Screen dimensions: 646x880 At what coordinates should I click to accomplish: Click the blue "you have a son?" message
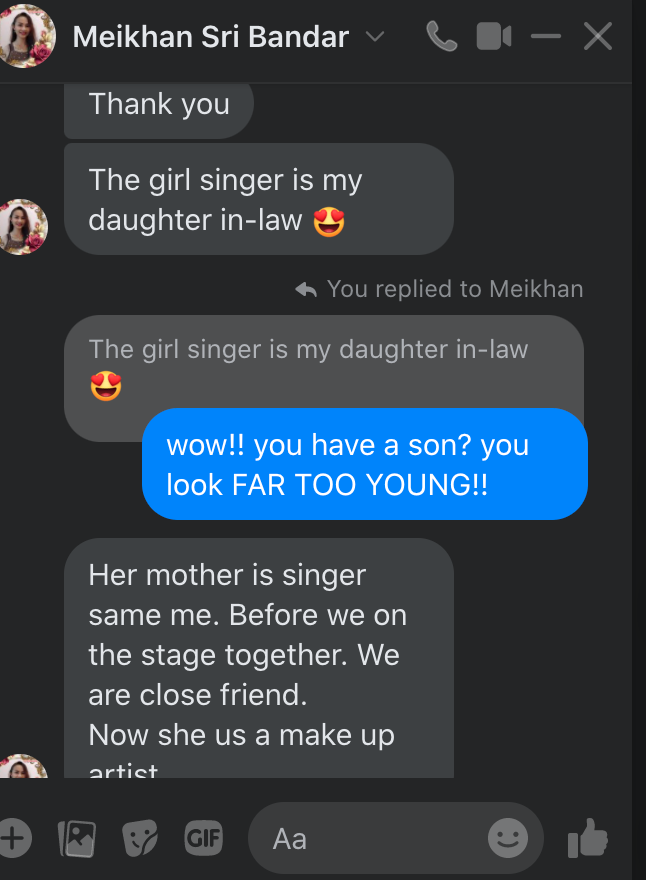pyautogui.click(x=364, y=464)
